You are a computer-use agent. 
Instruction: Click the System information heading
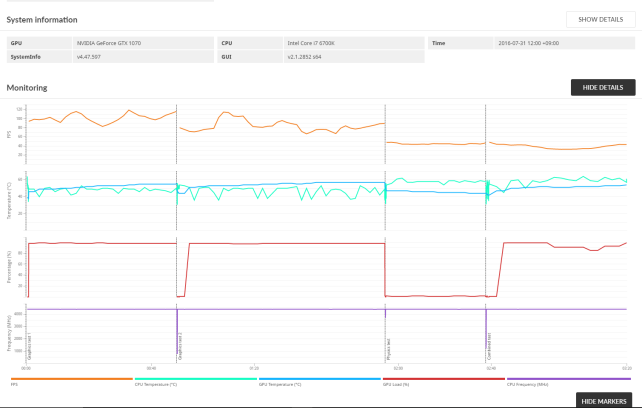42,20
